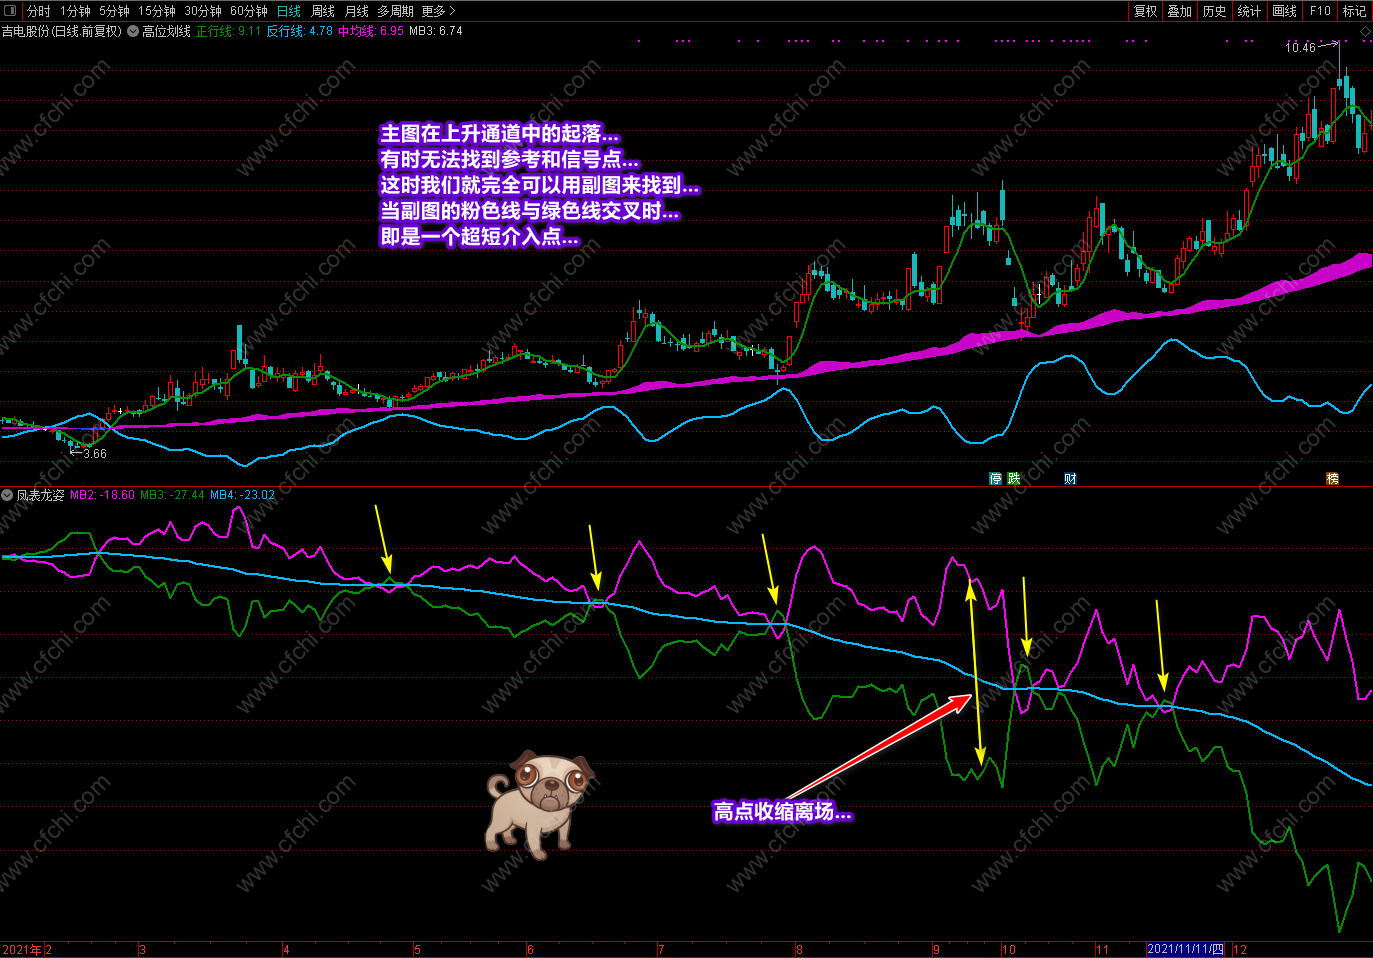Click the MB3: 6.74 value
The image size is (1373, 958).
(x=436, y=31)
